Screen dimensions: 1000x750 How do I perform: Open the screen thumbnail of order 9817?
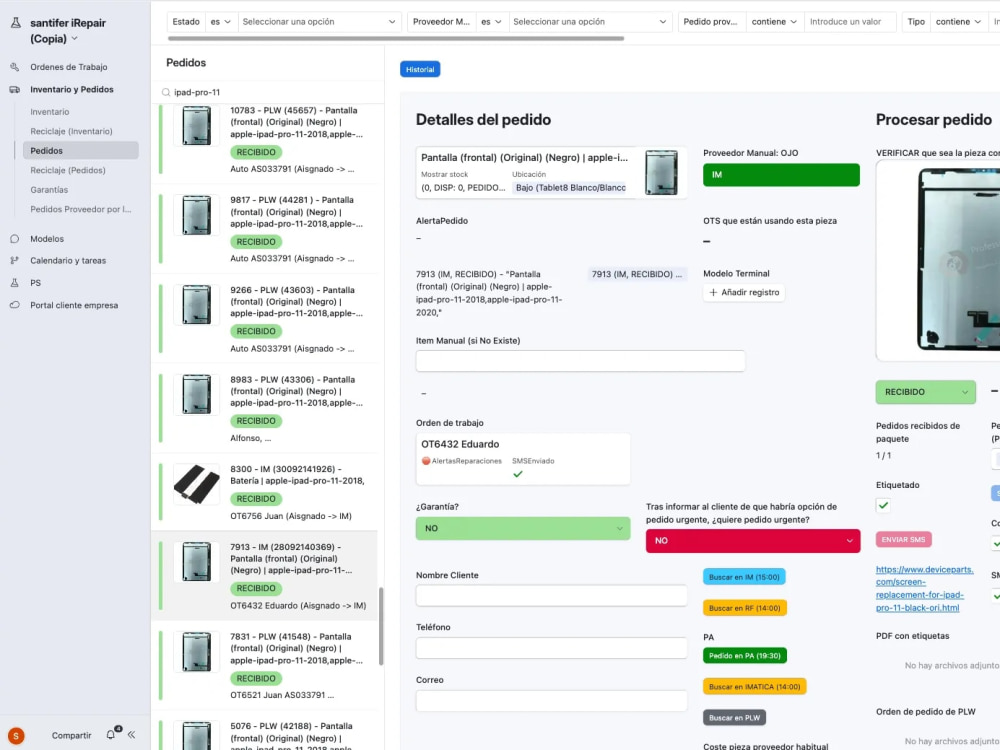196,216
